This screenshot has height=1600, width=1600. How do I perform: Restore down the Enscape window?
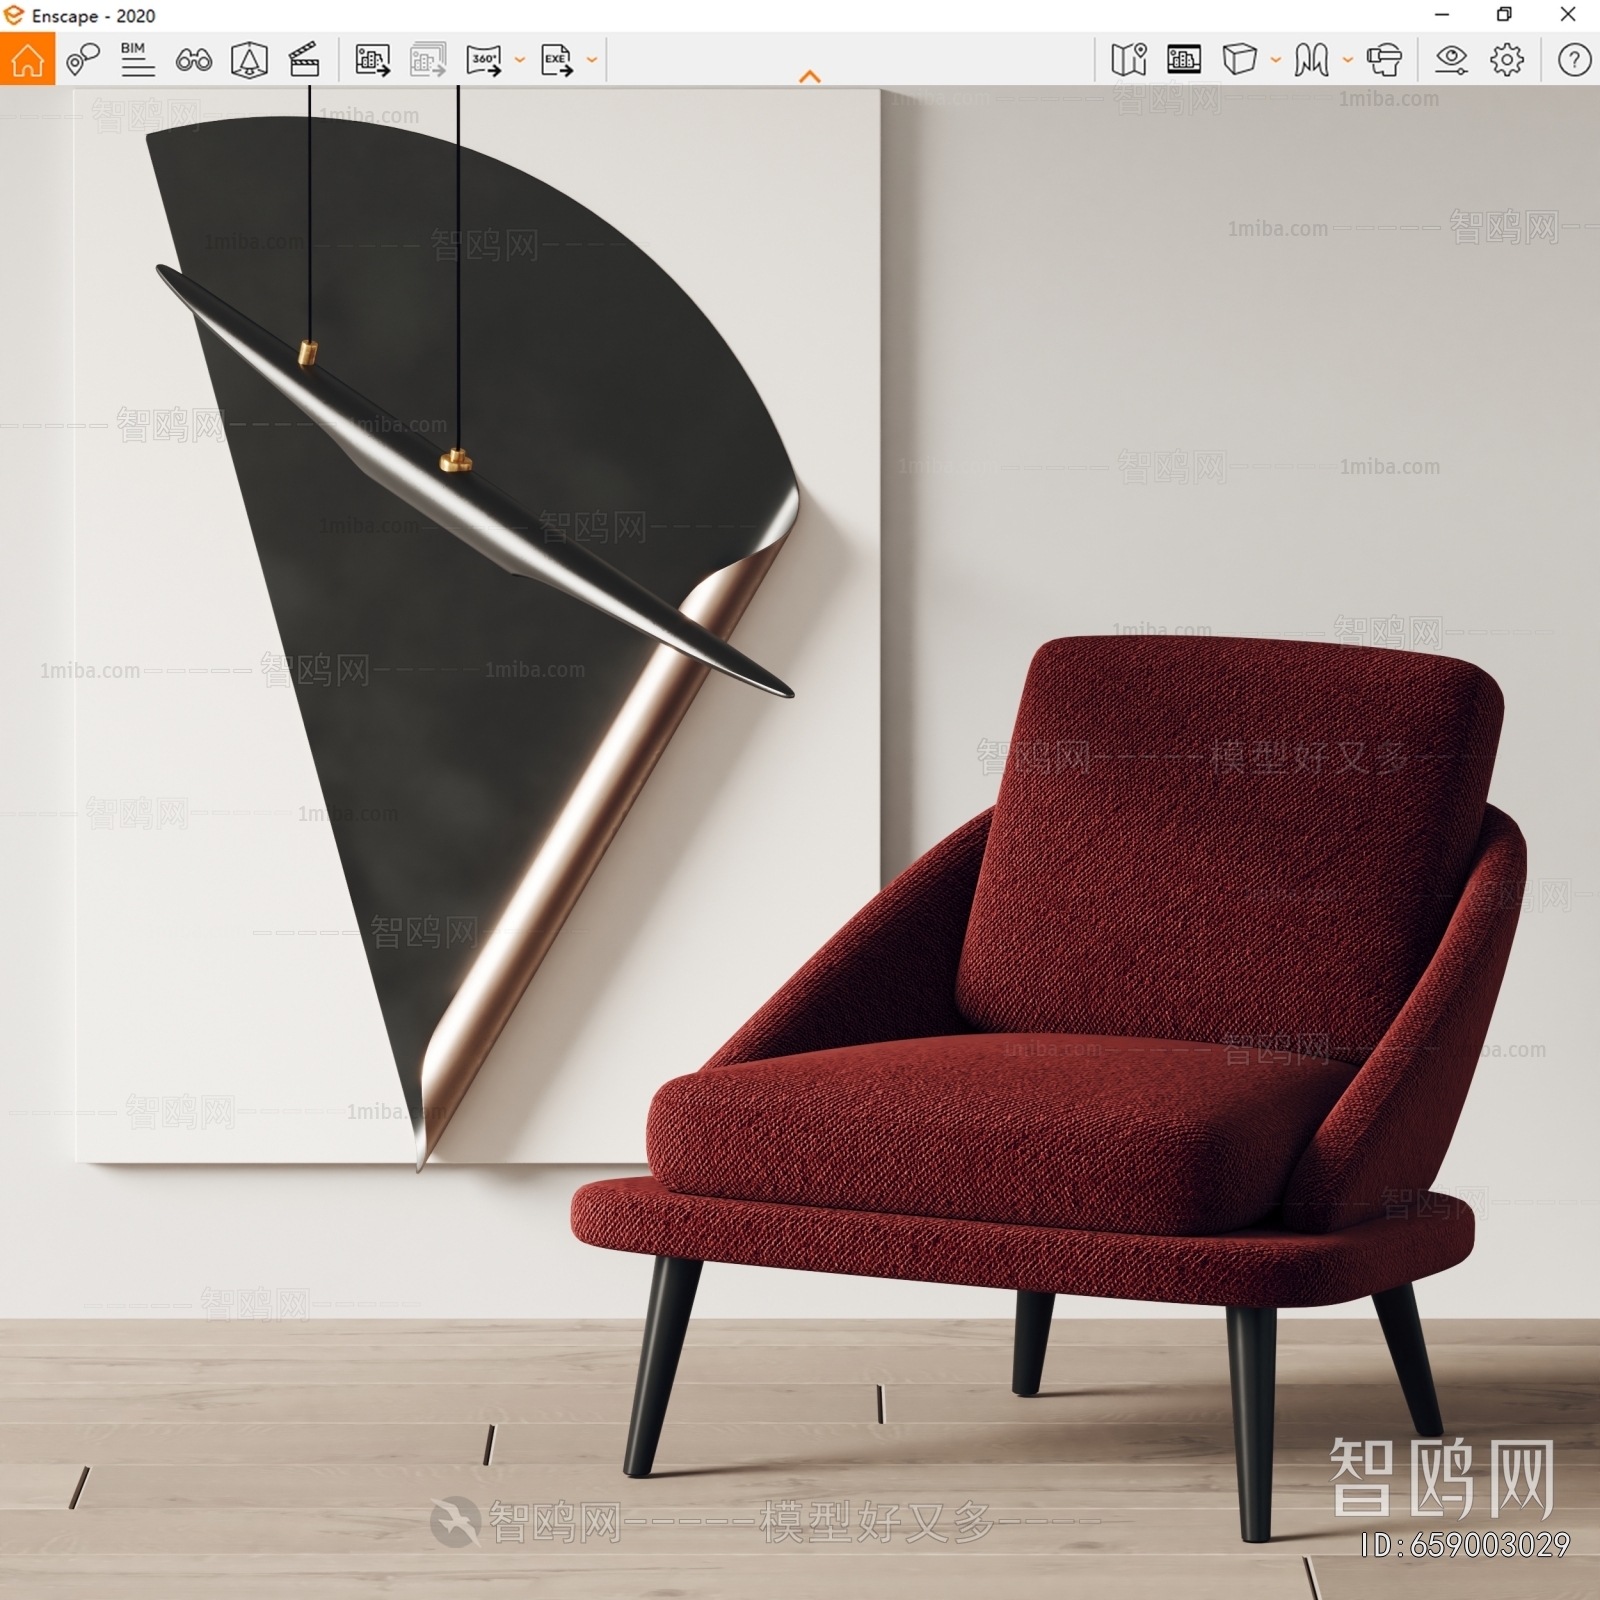[x=1504, y=15]
